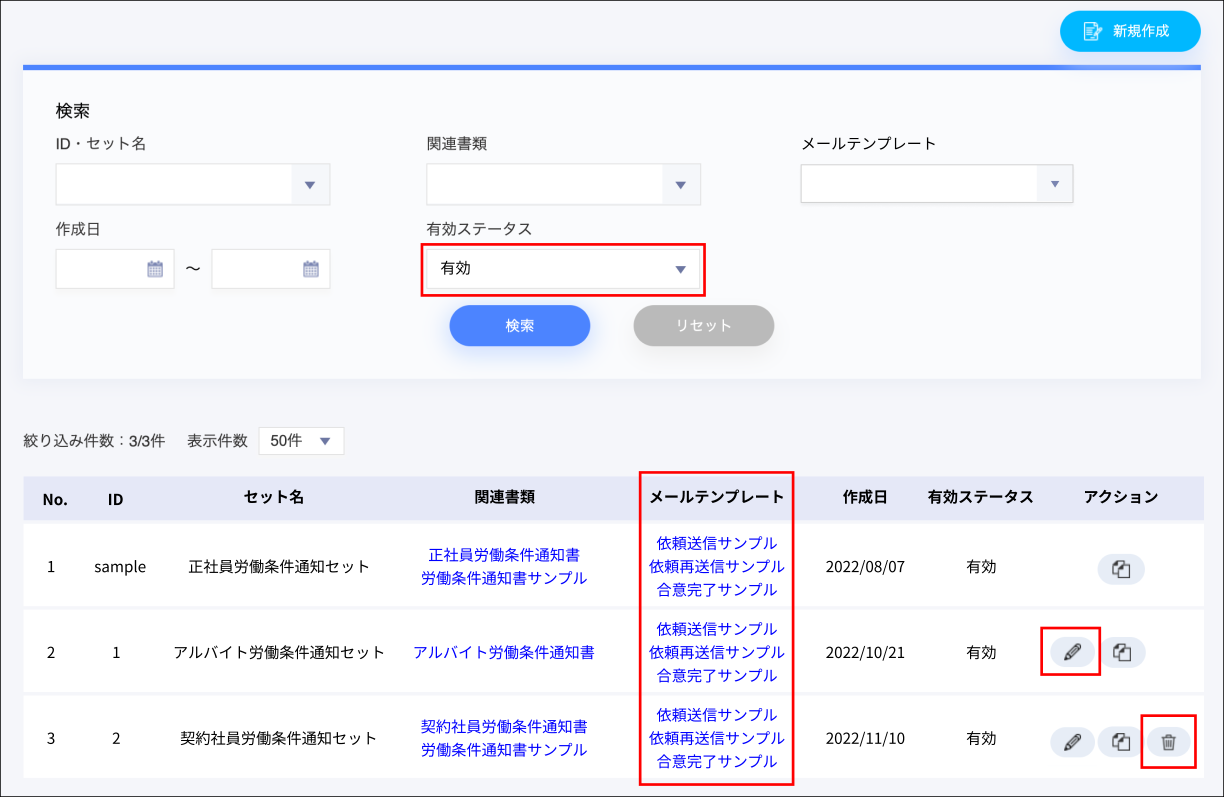Edit the 契約社員労働条件通知セット row
The image size is (1224, 797).
point(1072,742)
